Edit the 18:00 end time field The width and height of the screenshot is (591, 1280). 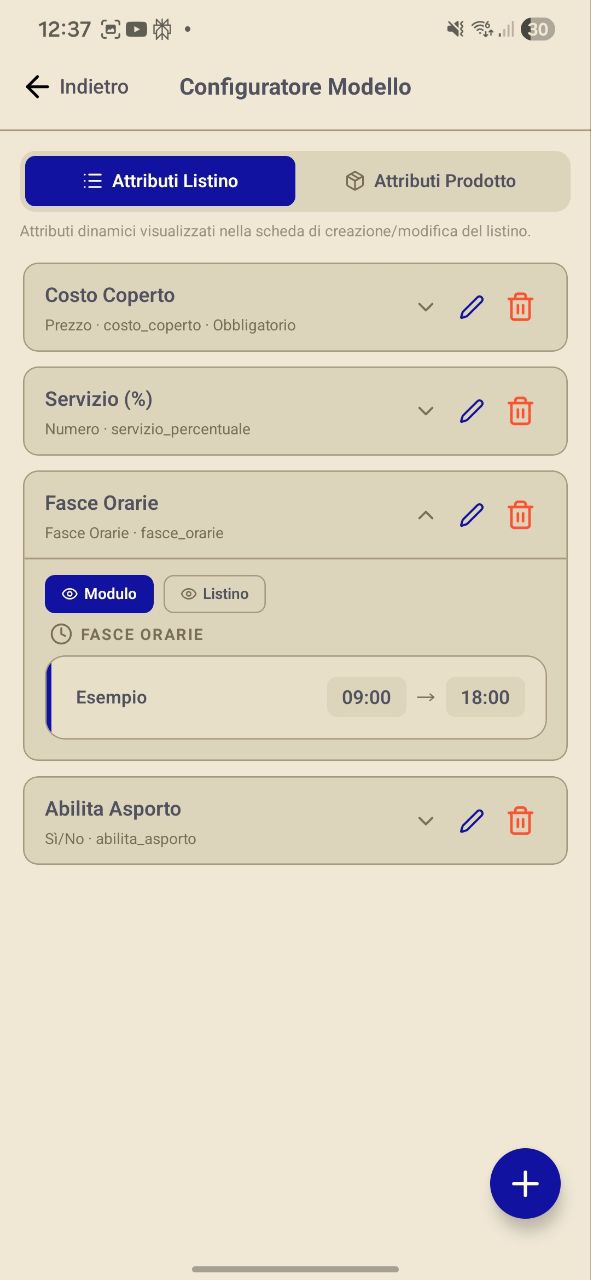[x=485, y=697]
